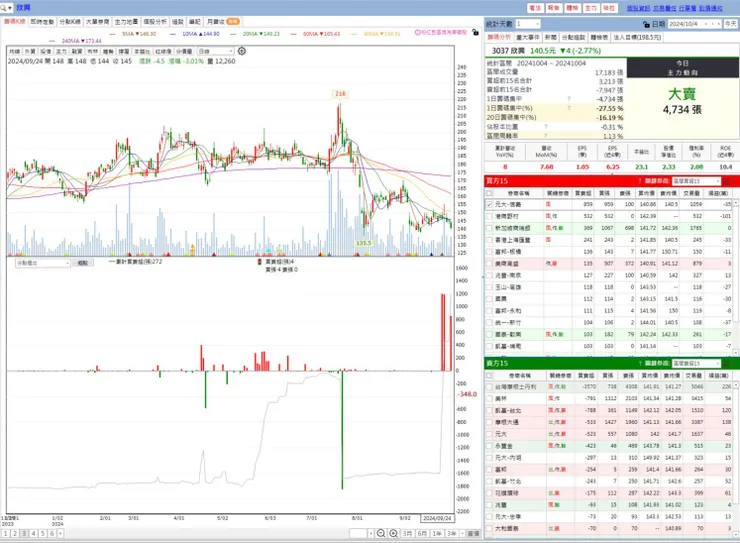
Task: Click the 買賣超 column header in 買方15
Action: pyautogui.click(x=583, y=193)
